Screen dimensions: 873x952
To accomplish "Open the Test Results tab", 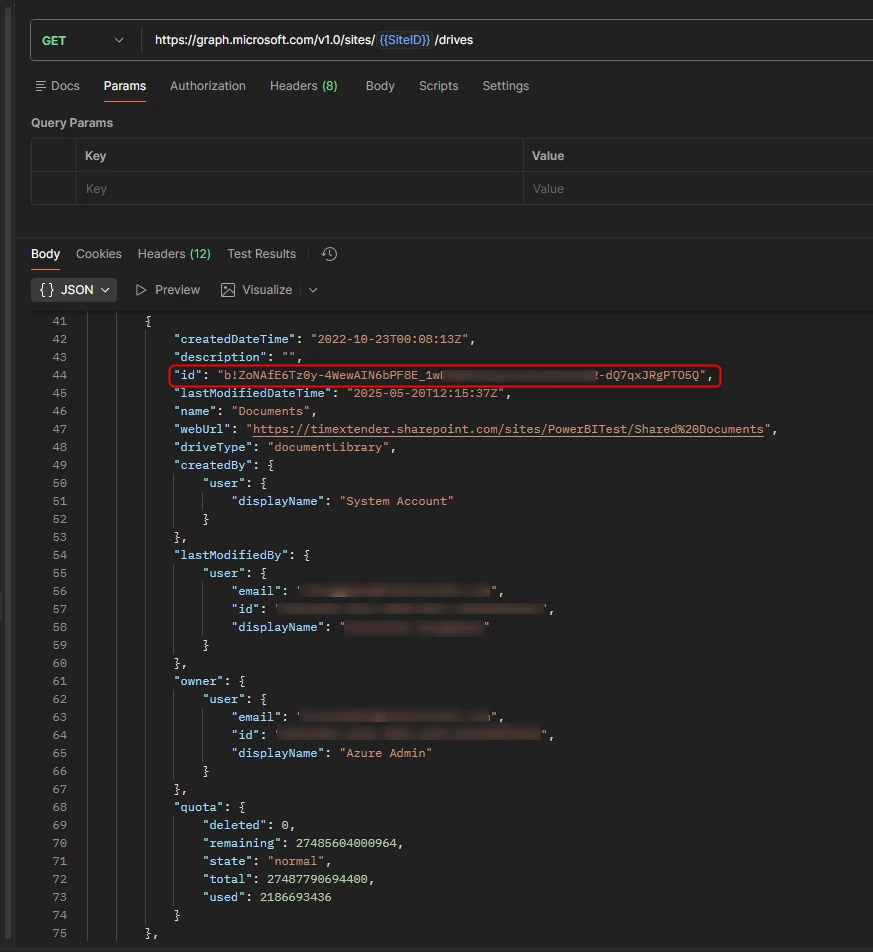I will [x=261, y=254].
